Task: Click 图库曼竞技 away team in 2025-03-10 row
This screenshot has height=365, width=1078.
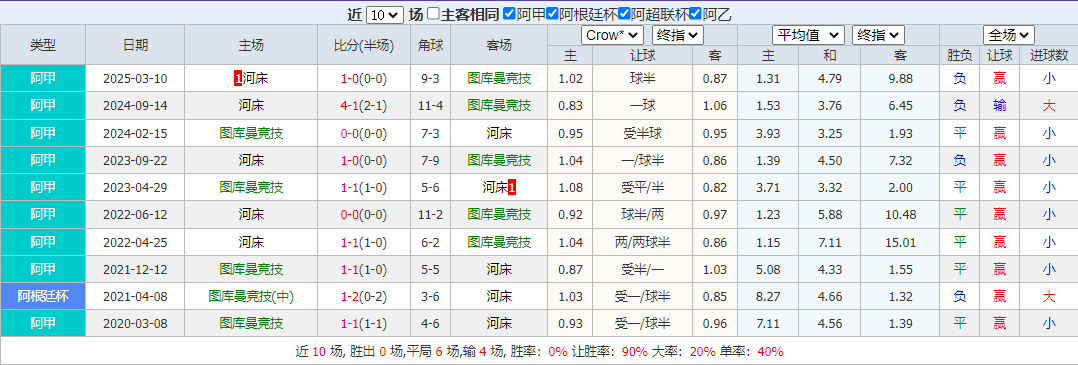Action: [x=499, y=79]
